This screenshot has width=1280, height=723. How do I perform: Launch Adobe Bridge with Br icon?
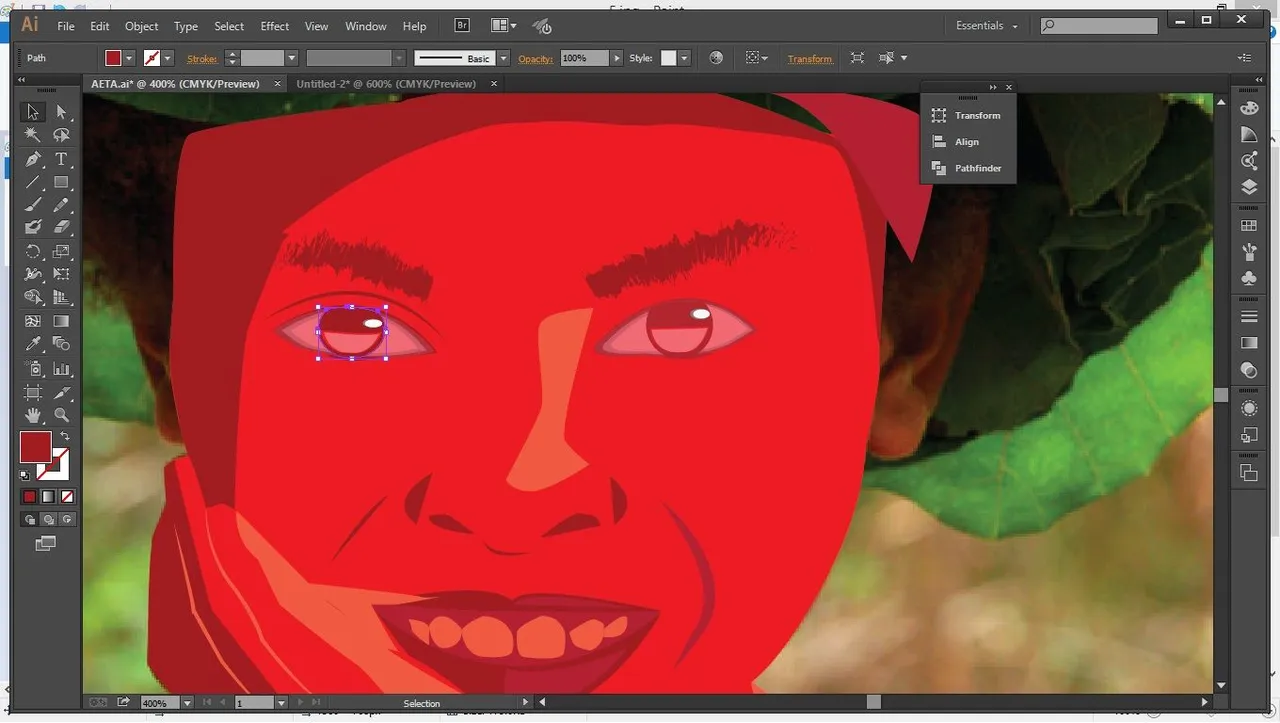462,26
